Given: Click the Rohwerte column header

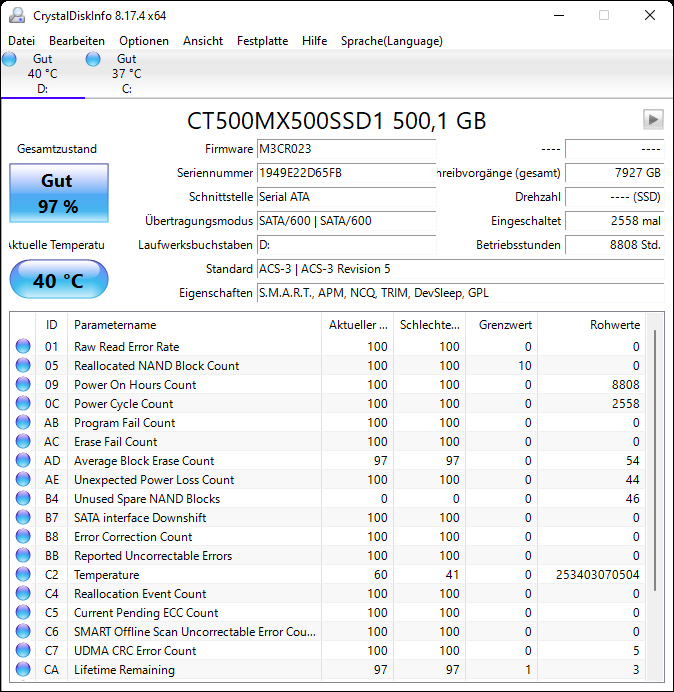Looking at the screenshot, I should click(x=591, y=325).
